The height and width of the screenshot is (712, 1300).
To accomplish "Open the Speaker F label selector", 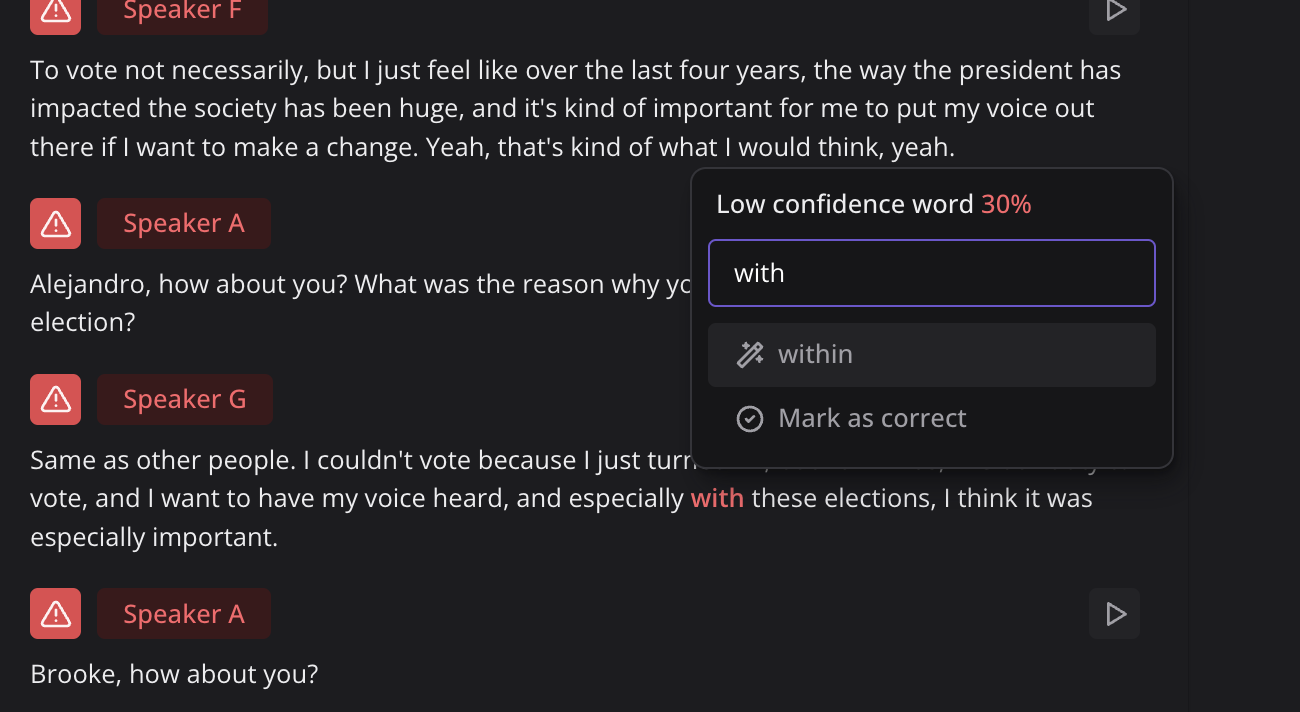I will [x=182, y=12].
